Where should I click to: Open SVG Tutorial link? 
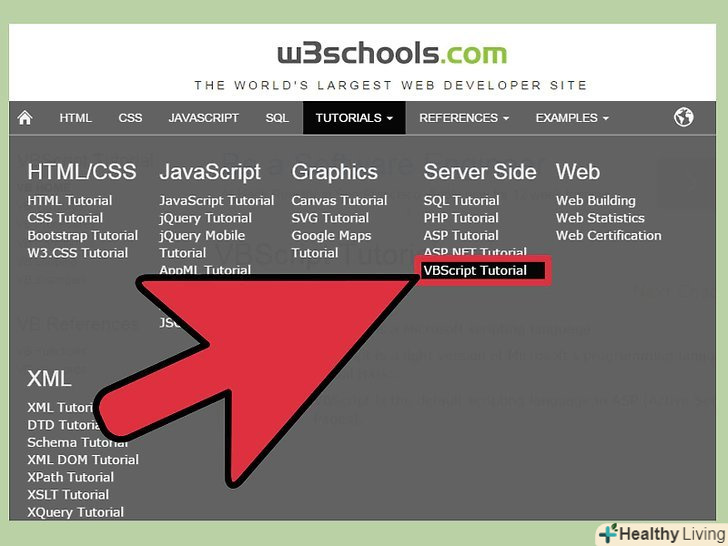coord(330,218)
